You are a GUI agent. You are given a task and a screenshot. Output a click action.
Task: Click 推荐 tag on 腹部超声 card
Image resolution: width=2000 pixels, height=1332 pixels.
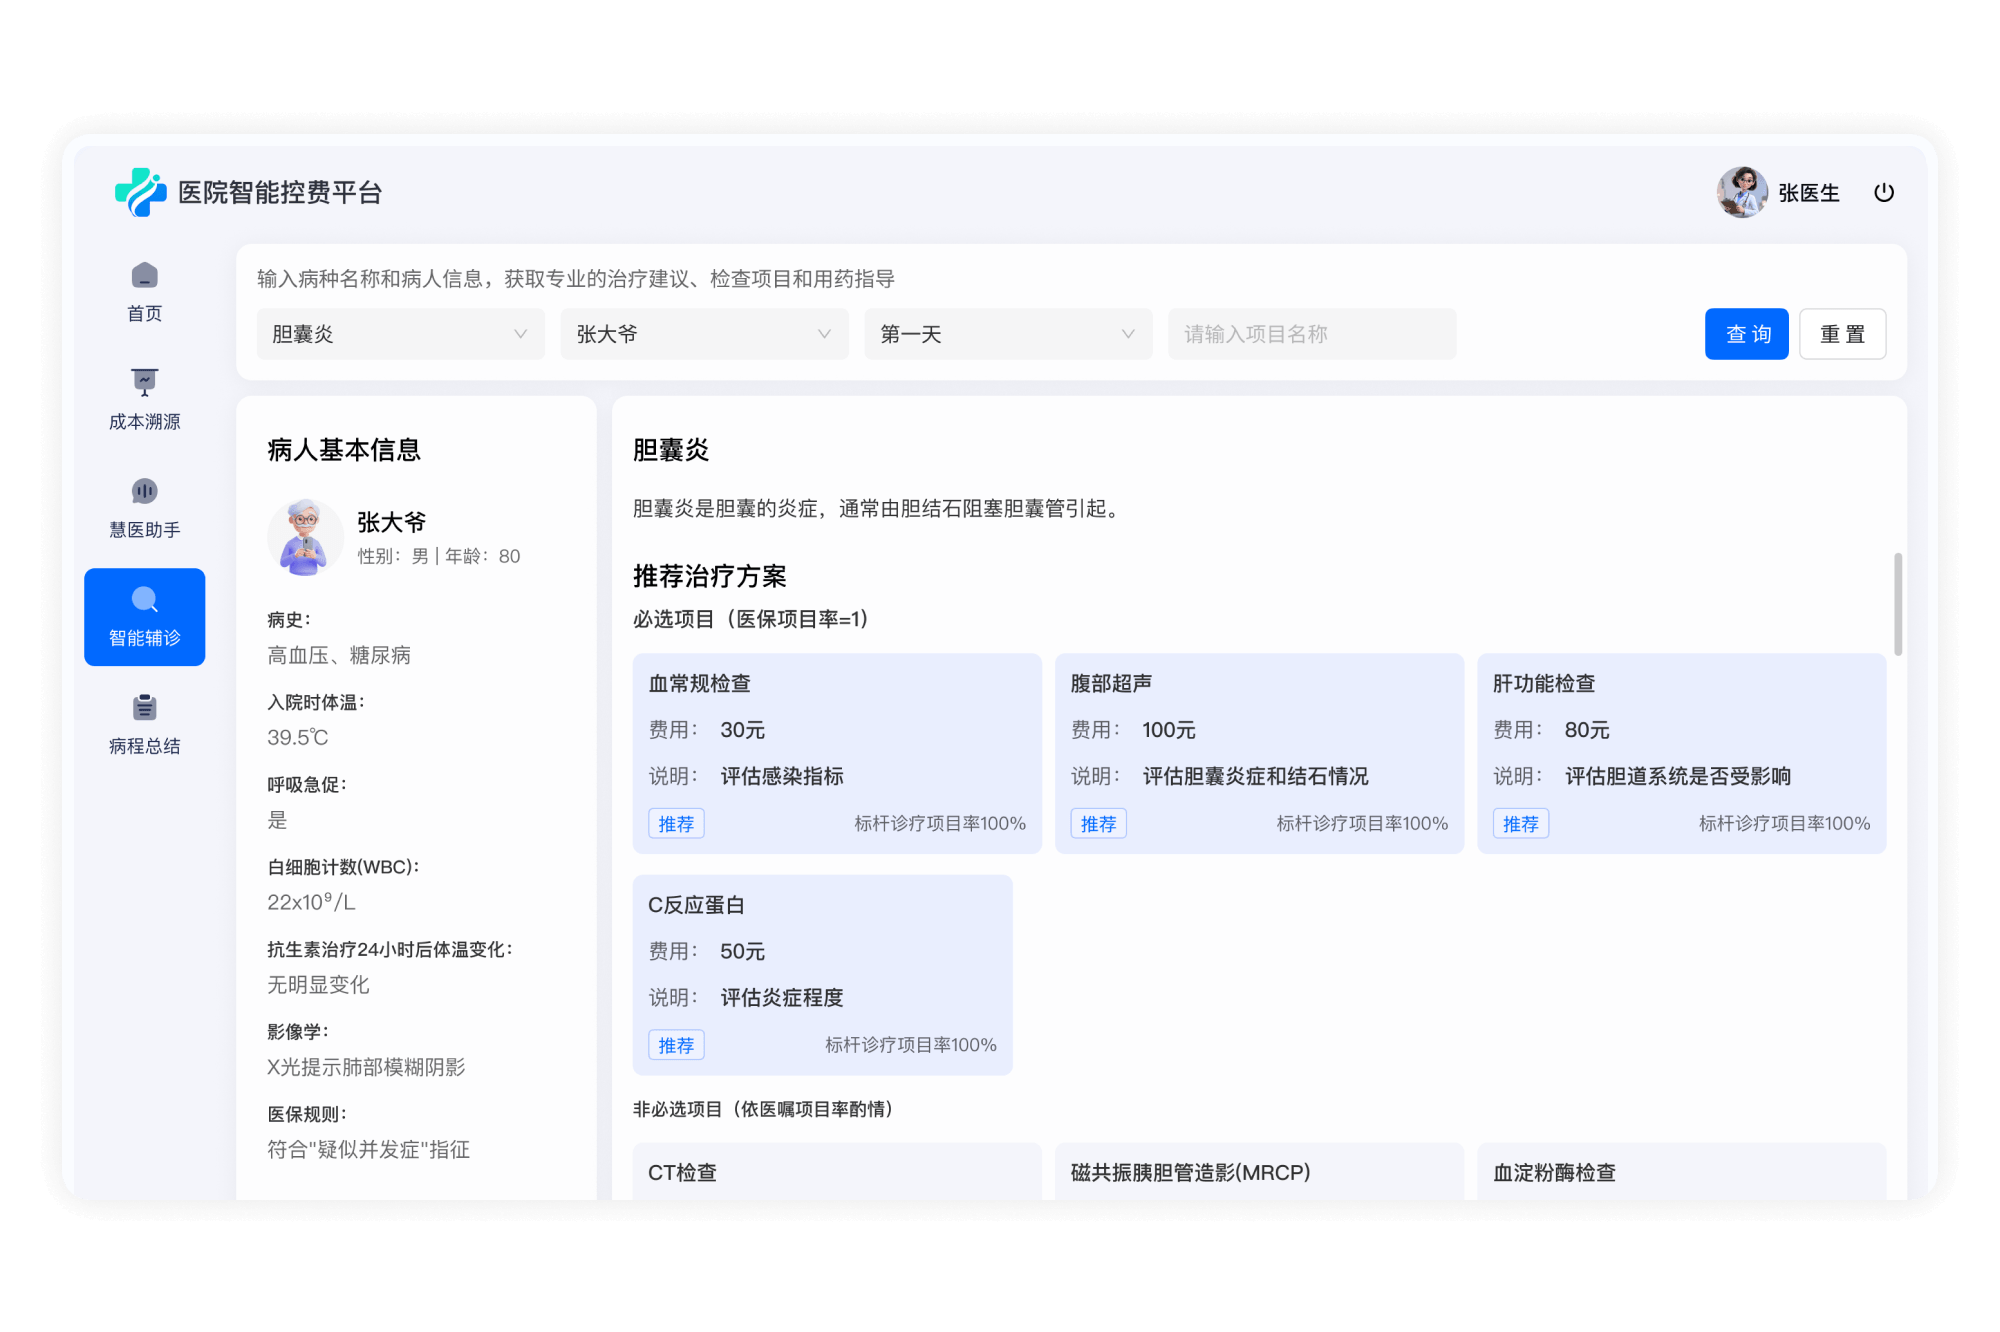click(1098, 824)
